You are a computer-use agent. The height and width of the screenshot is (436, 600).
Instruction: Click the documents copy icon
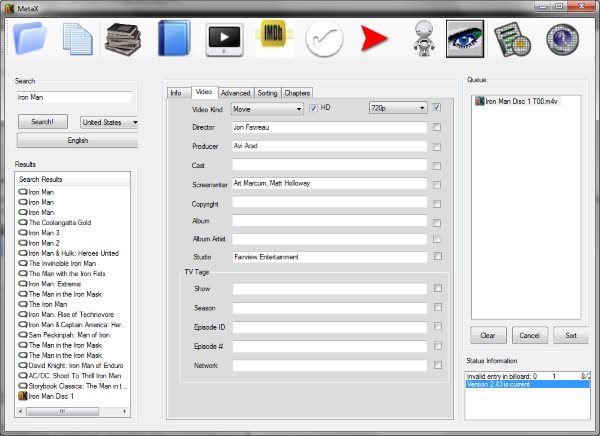coord(77,39)
